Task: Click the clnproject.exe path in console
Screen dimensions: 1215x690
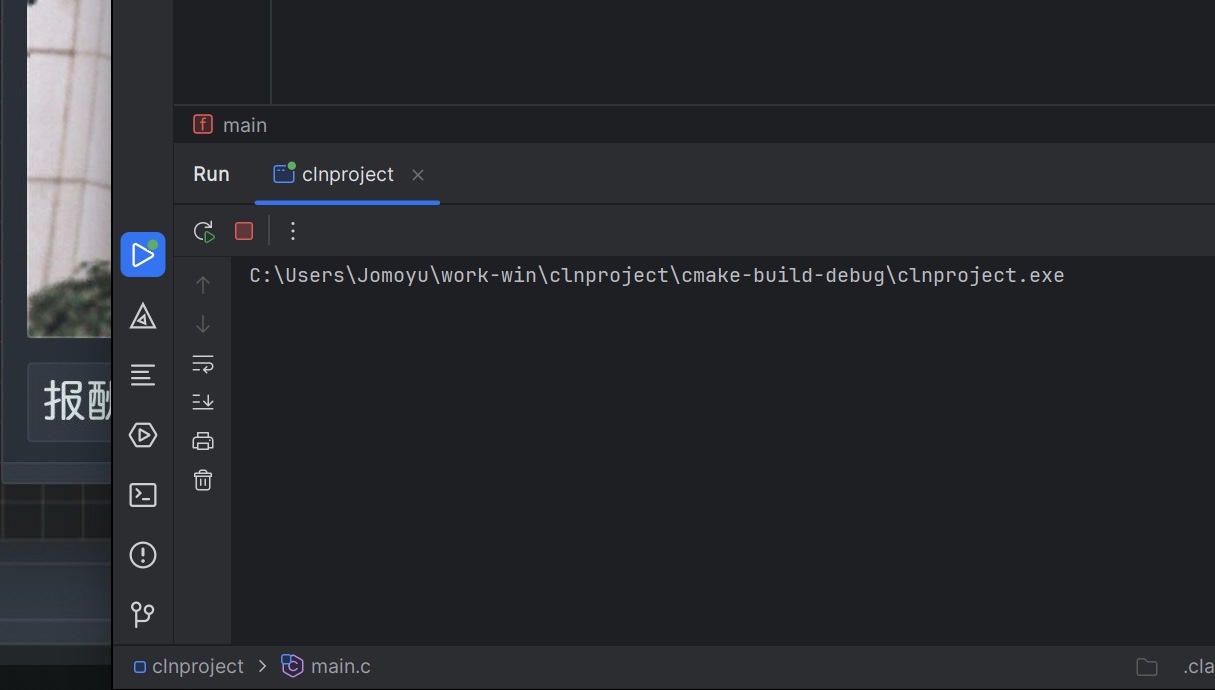Action: [x=656, y=276]
